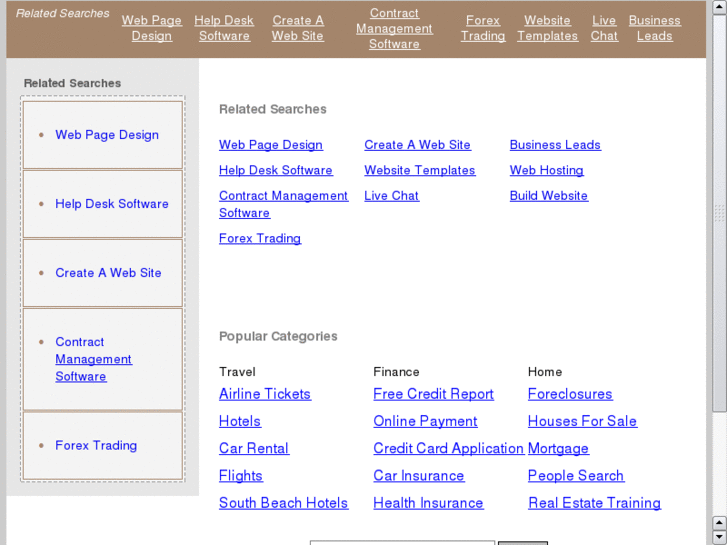Open the Free Credit Report link
This screenshot has width=727, height=545.
point(434,394)
